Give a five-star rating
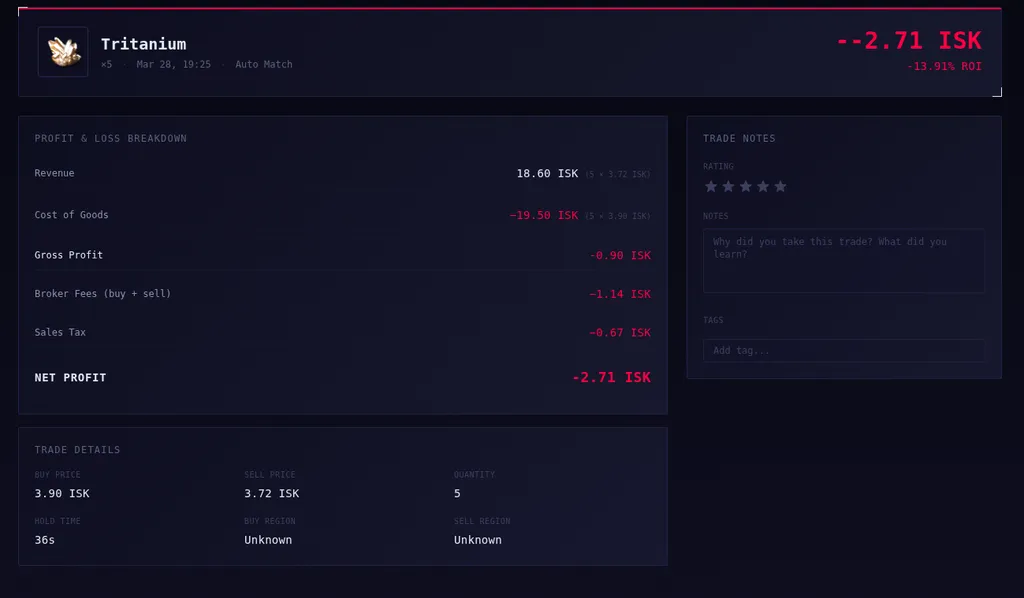 click(x=781, y=187)
